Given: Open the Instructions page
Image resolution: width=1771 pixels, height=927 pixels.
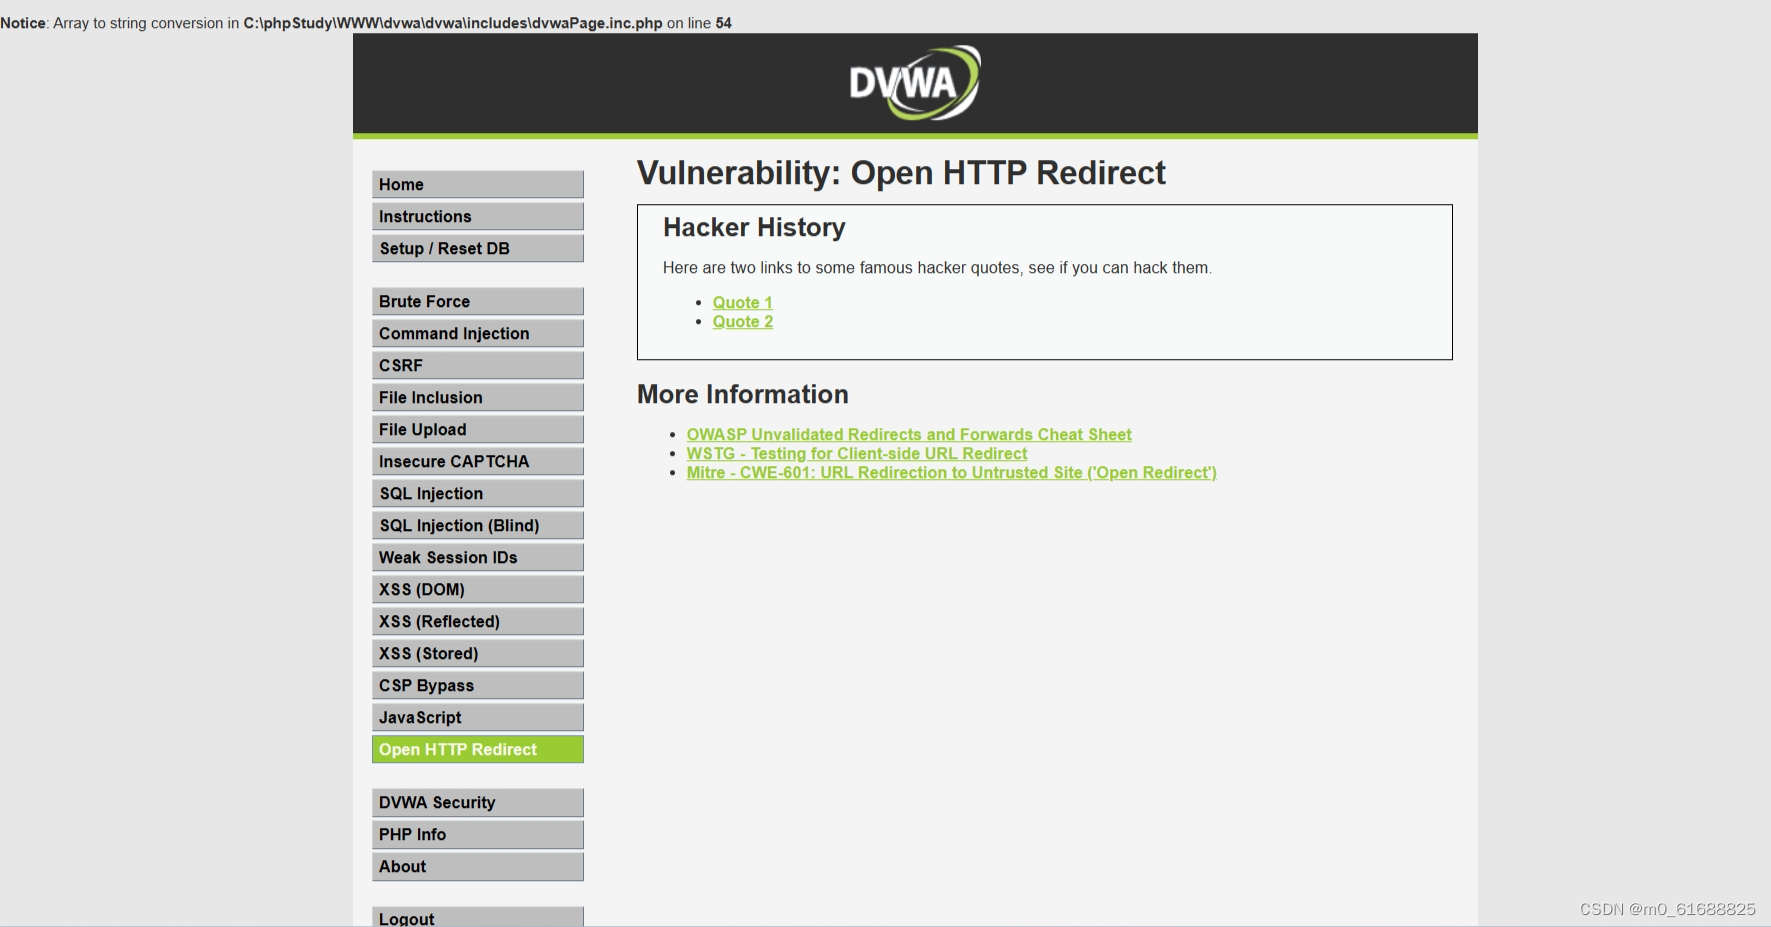Looking at the screenshot, I should [477, 216].
